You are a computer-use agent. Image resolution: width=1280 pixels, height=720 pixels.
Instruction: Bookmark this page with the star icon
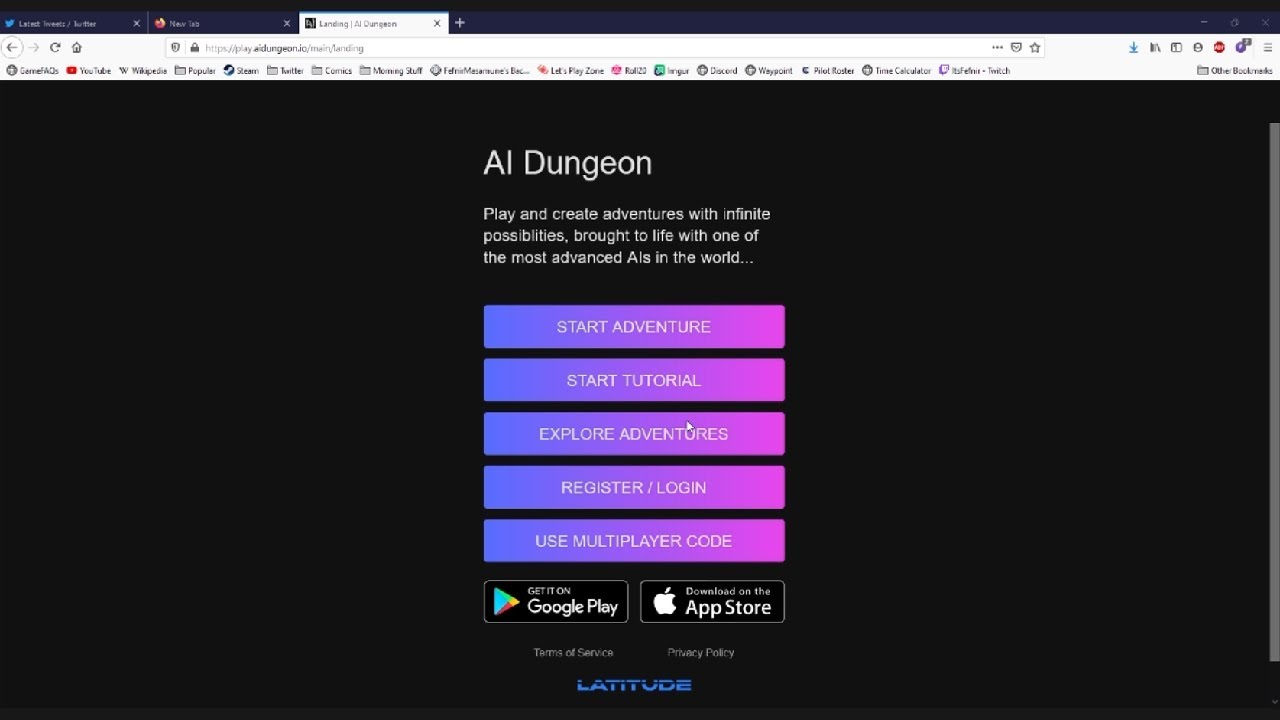tap(1035, 47)
